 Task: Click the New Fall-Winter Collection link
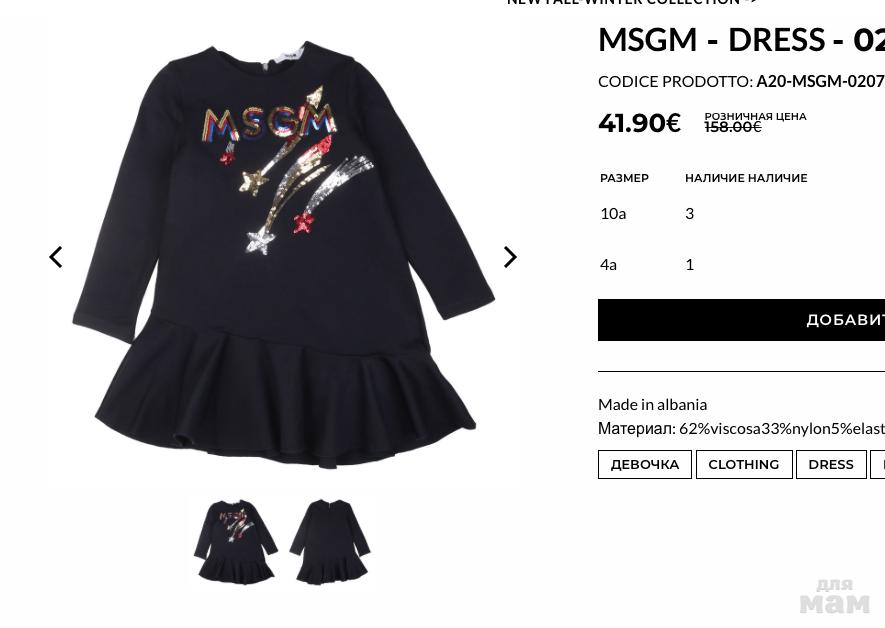point(632,2)
